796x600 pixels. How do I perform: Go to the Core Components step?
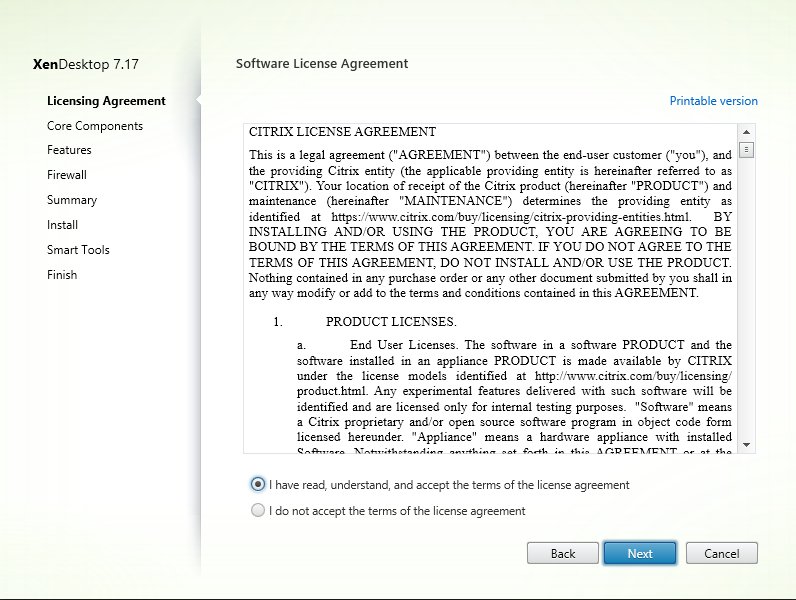(x=95, y=126)
